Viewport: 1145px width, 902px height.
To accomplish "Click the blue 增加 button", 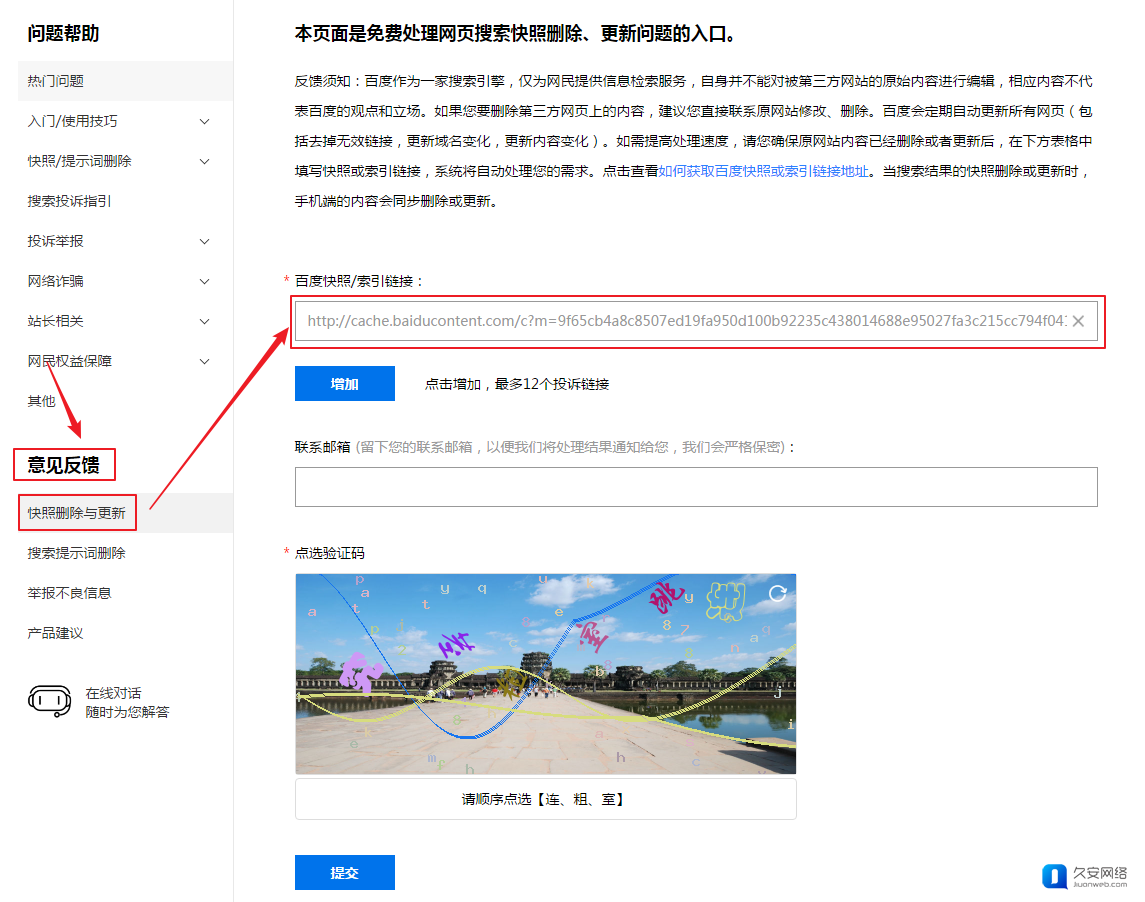I will point(345,383).
